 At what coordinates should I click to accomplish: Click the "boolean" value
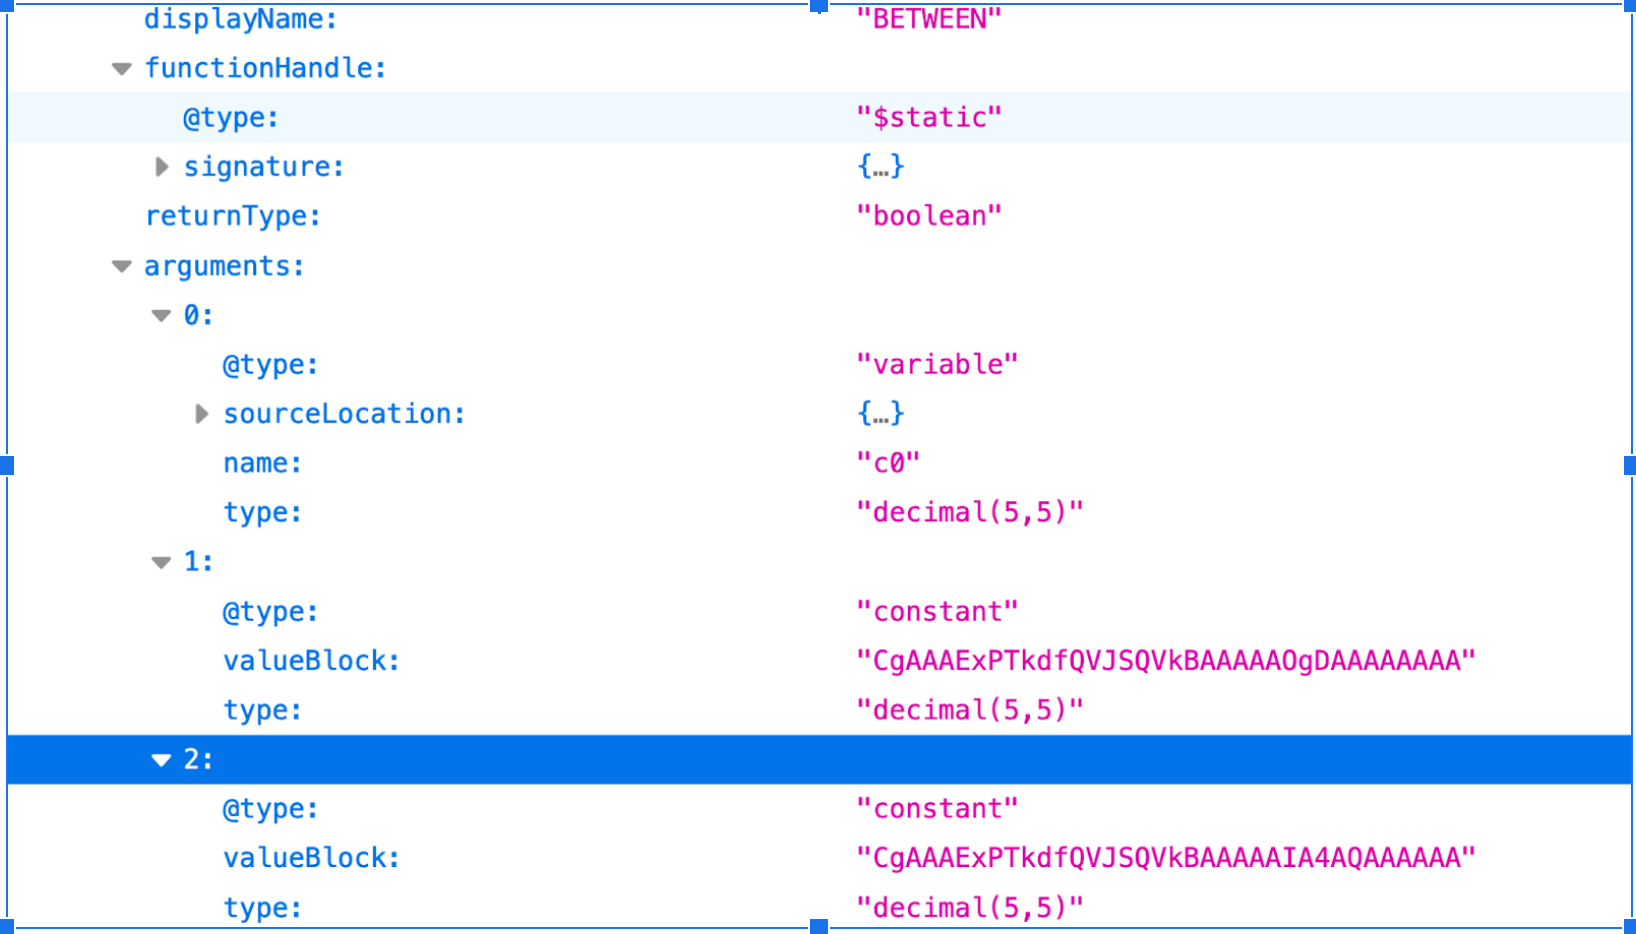(929, 216)
